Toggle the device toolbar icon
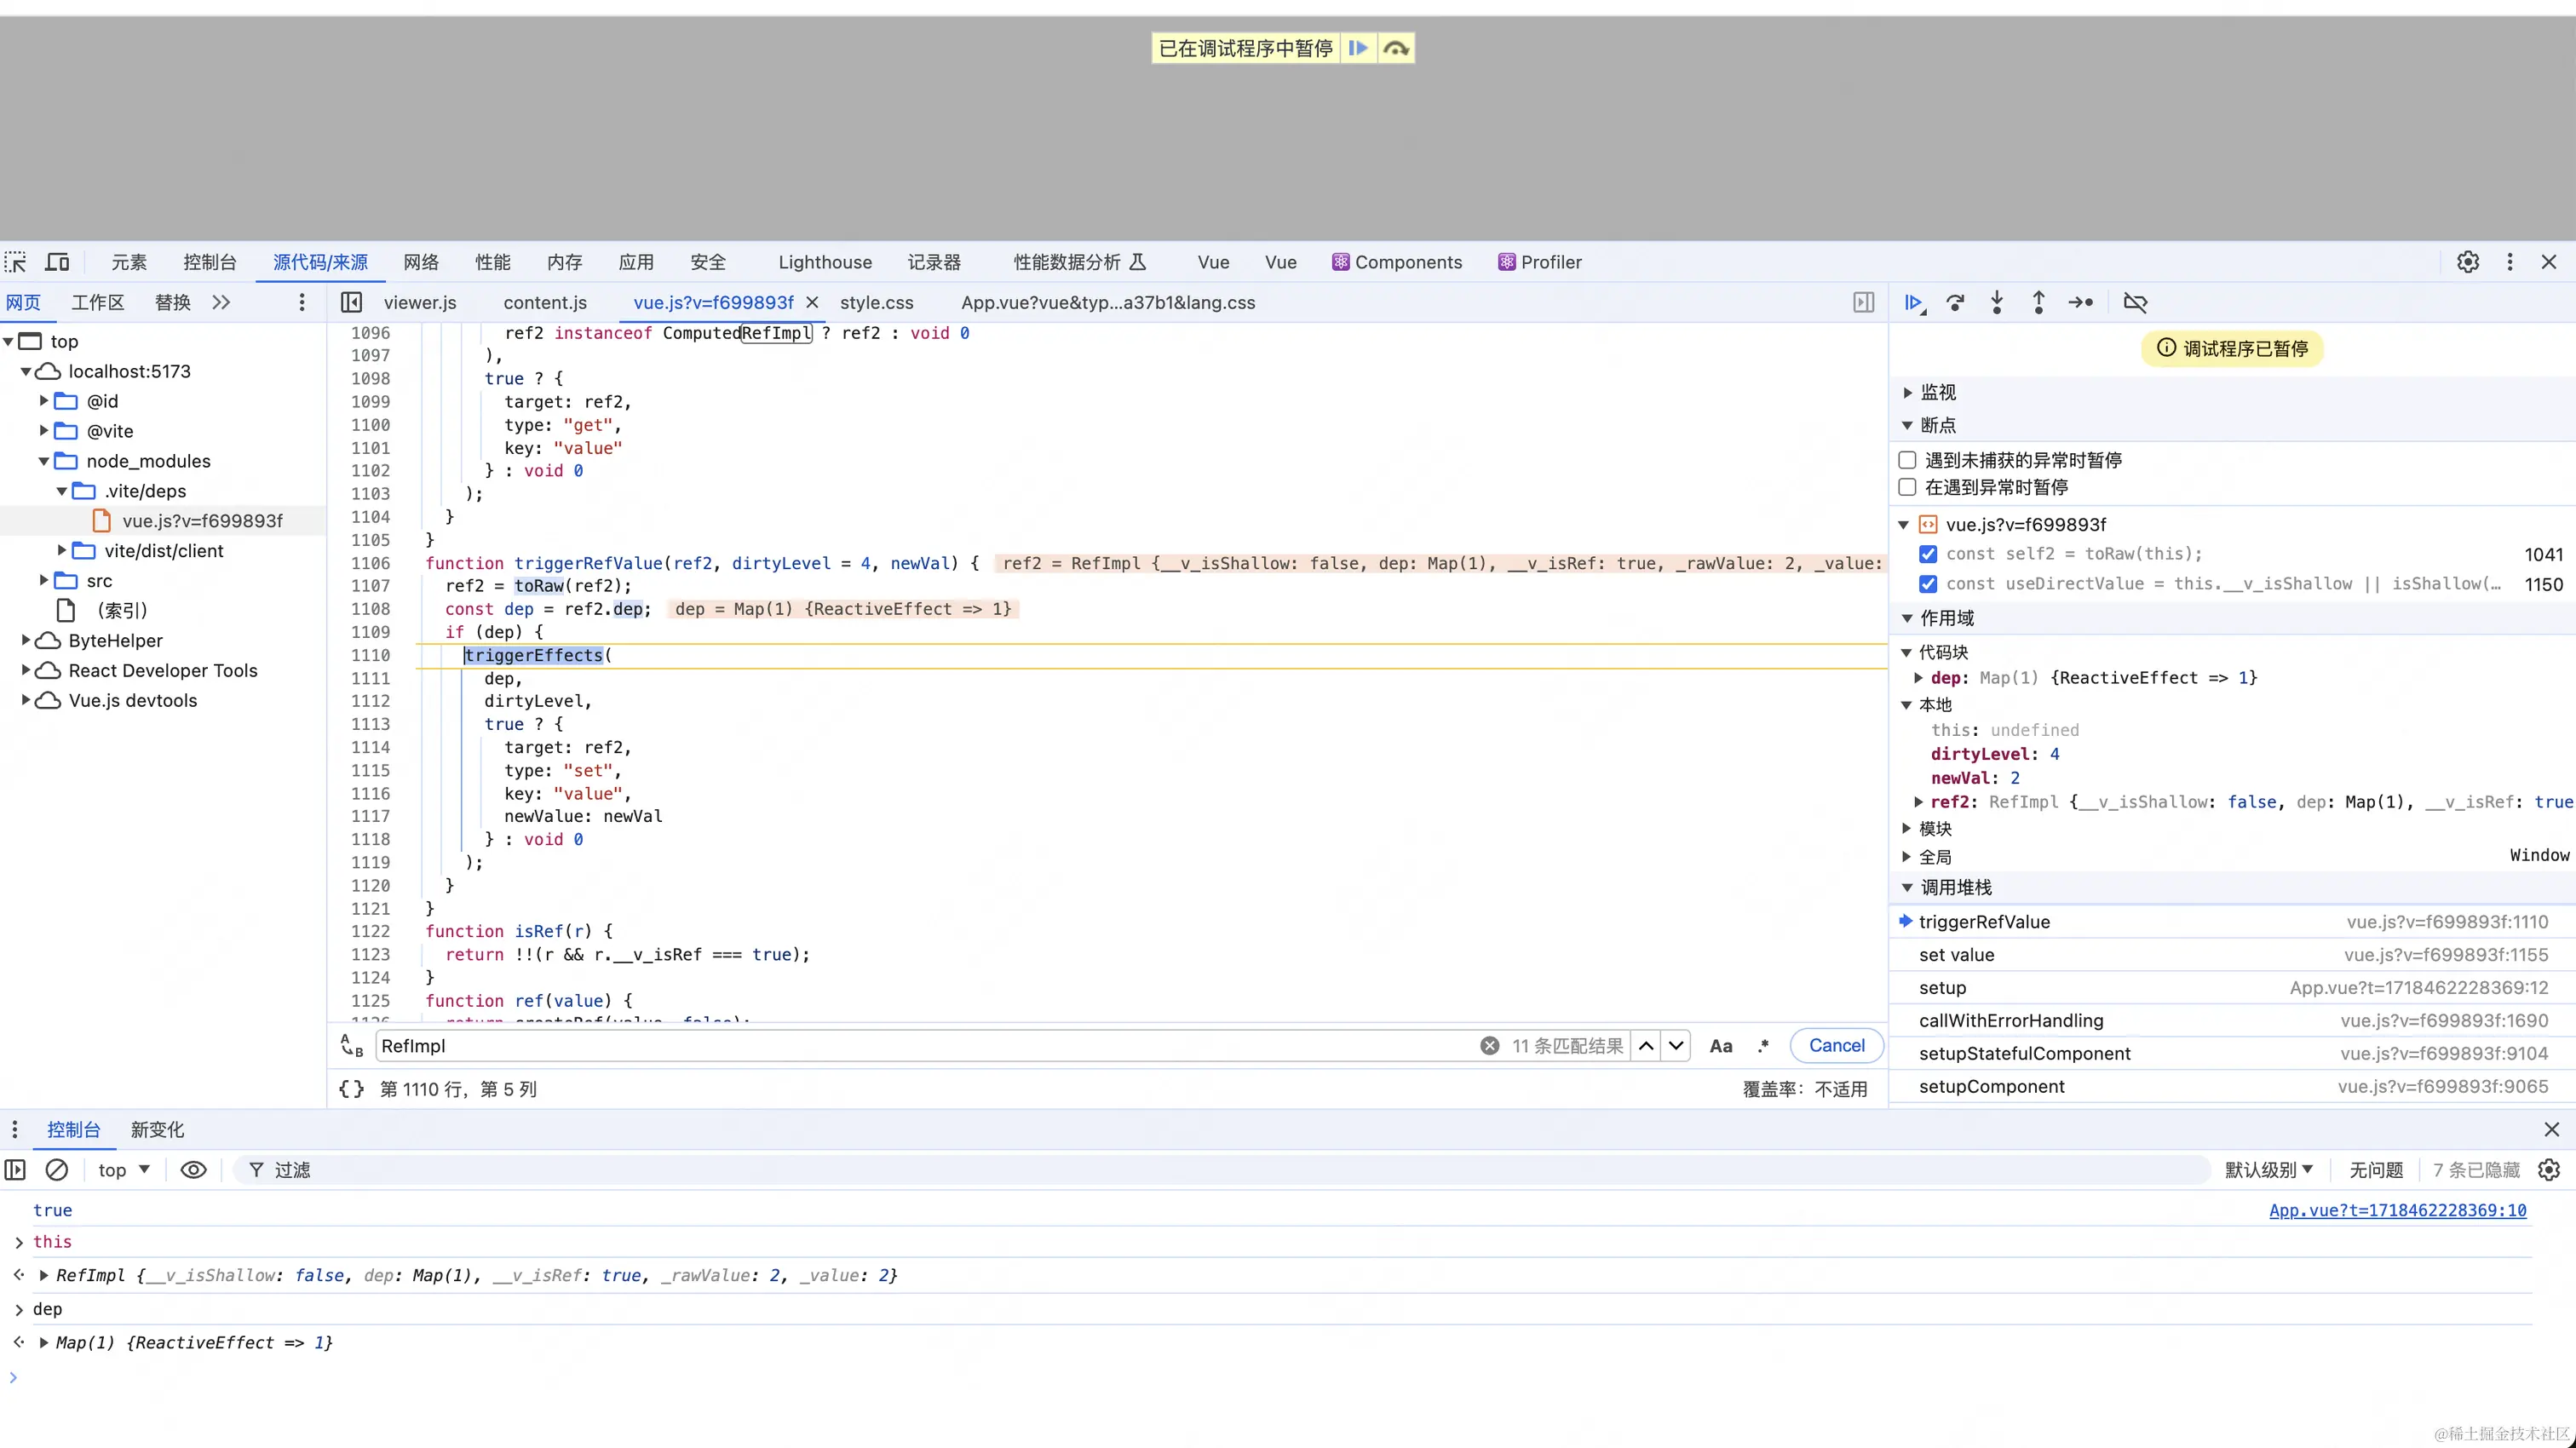 [x=58, y=262]
